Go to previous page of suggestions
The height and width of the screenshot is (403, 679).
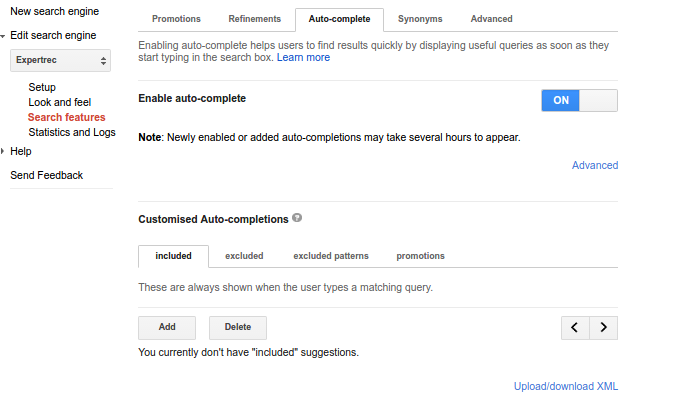574,327
